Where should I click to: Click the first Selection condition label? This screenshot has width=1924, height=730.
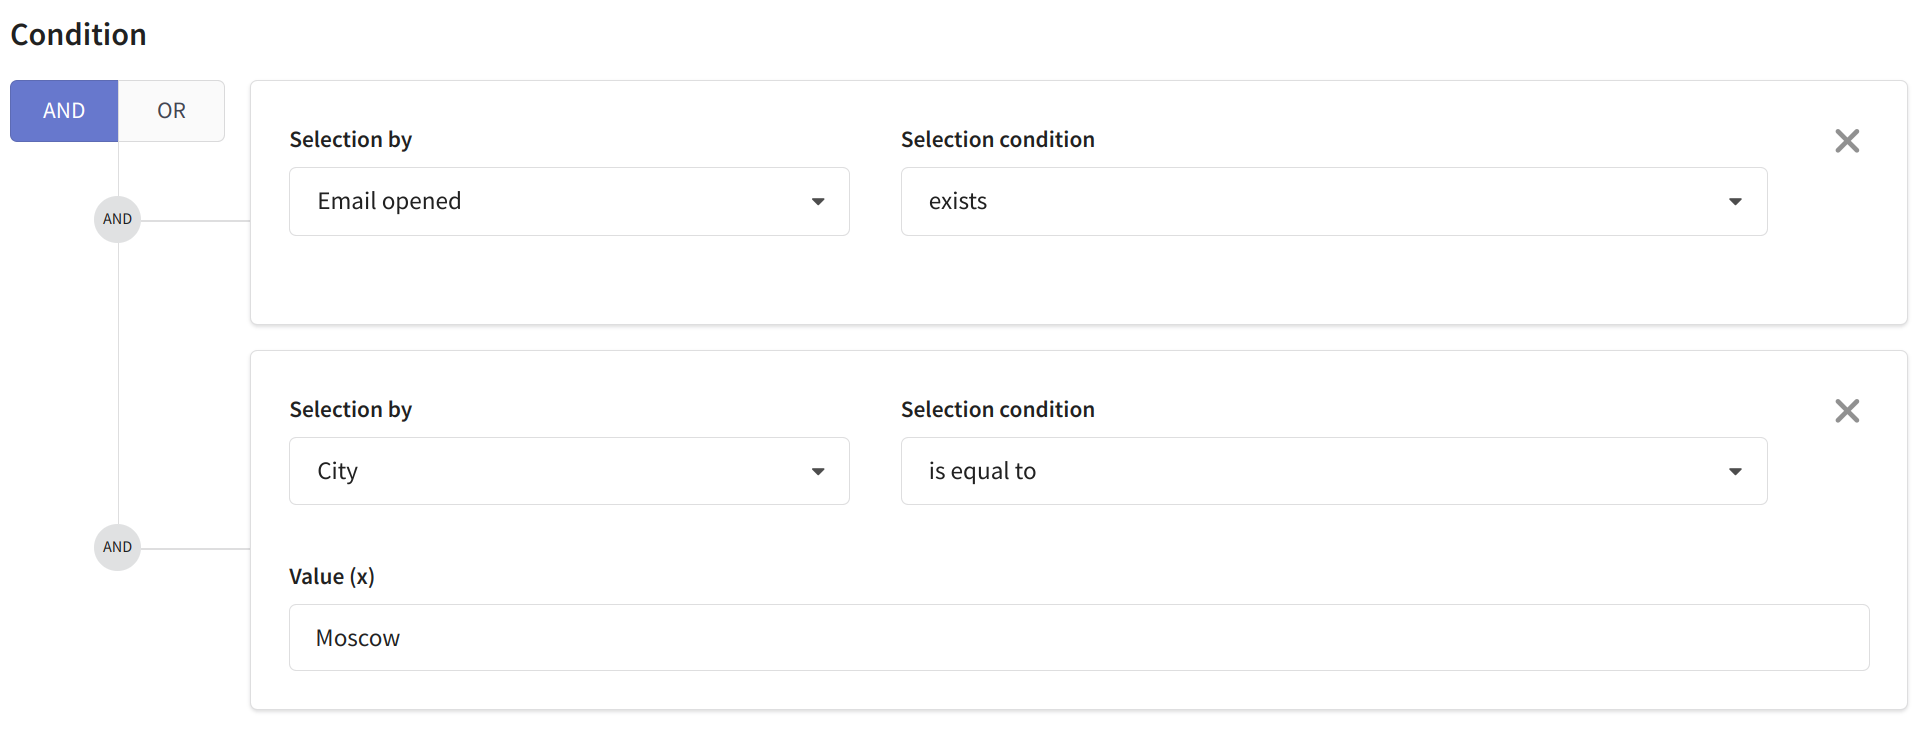pyautogui.click(x=997, y=140)
